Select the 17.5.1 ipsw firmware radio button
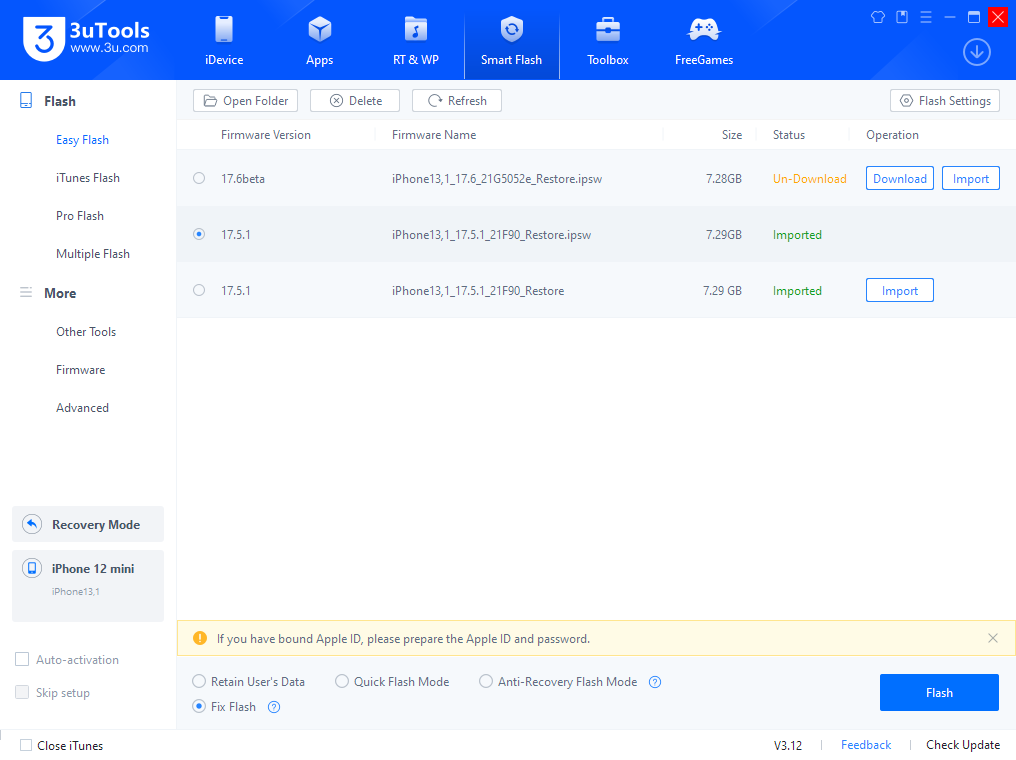The width and height of the screenshot is (1016, 760). click(199, 234)
